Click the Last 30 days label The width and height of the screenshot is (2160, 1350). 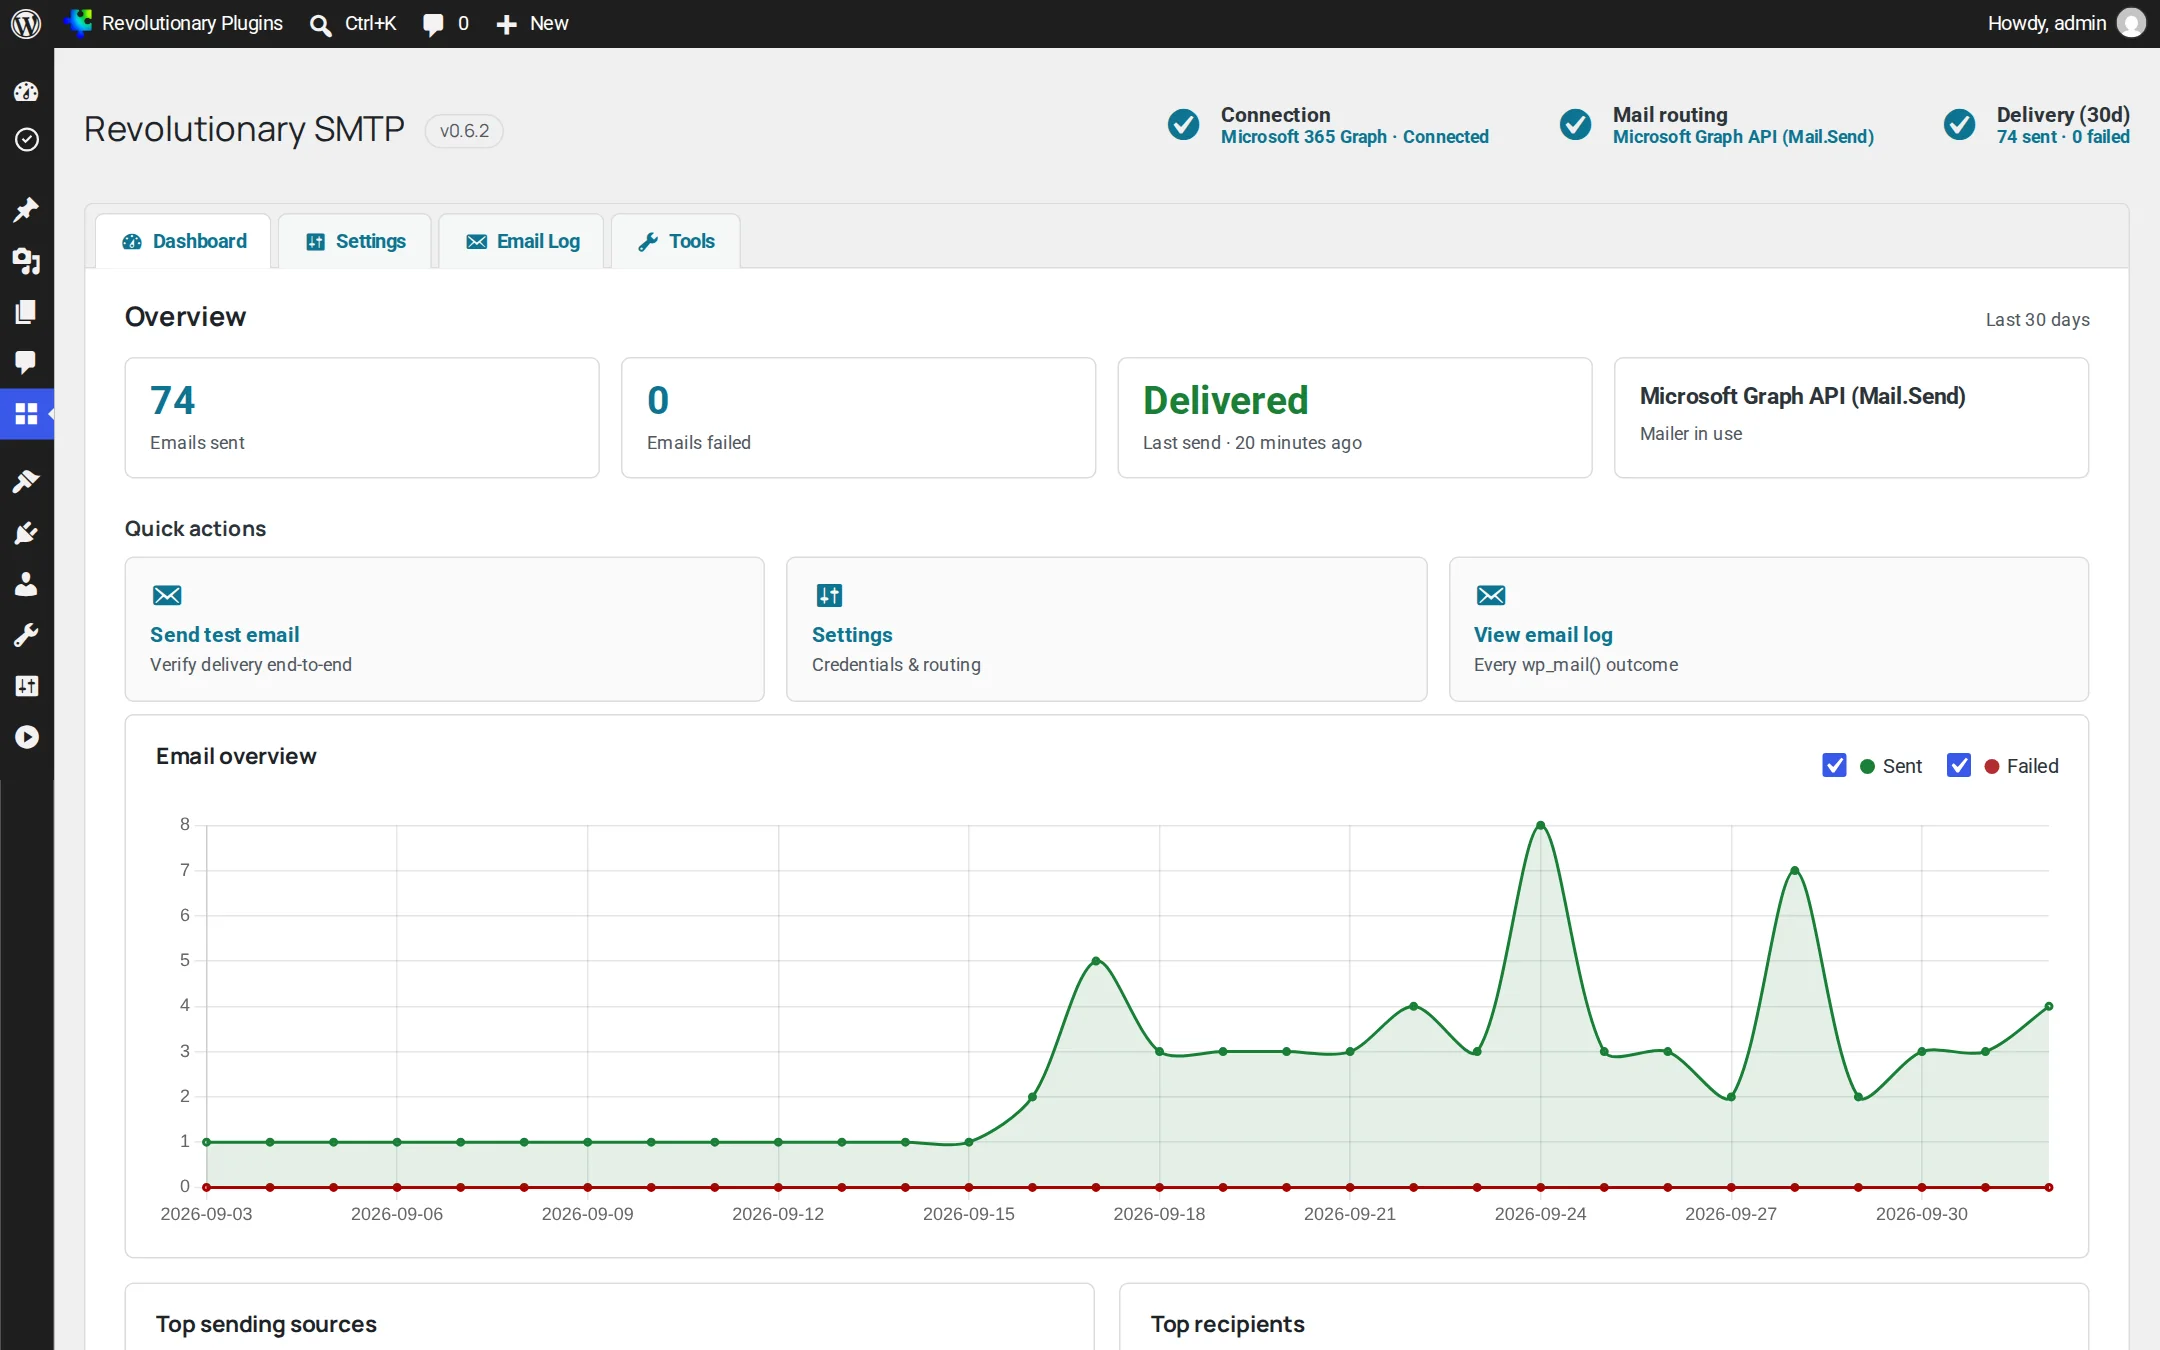click(x=2037, y=320)
